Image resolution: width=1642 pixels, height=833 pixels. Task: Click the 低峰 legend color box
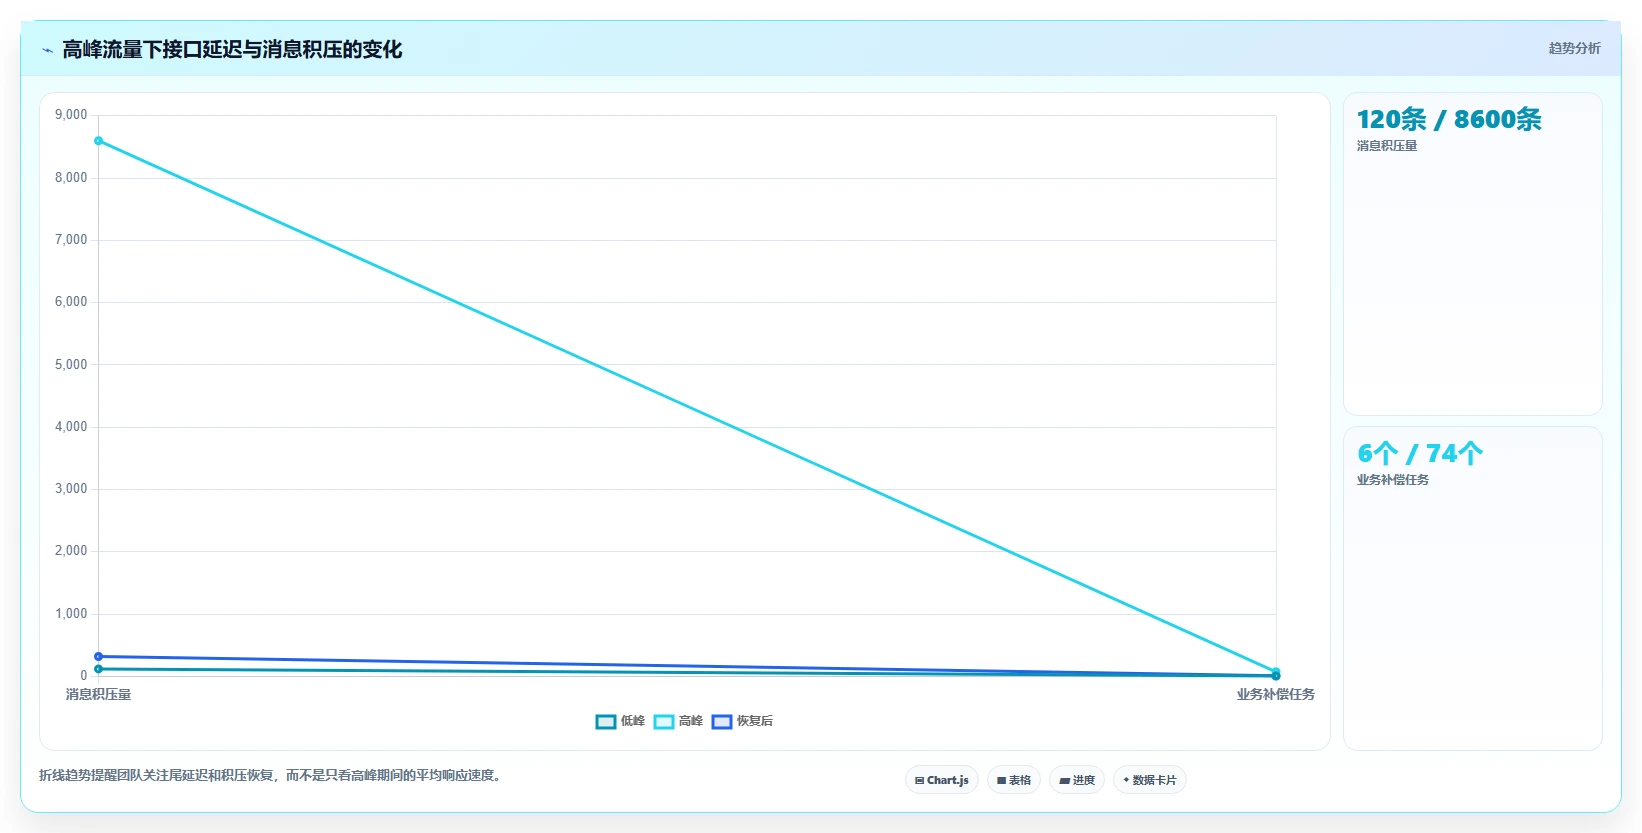606,722
